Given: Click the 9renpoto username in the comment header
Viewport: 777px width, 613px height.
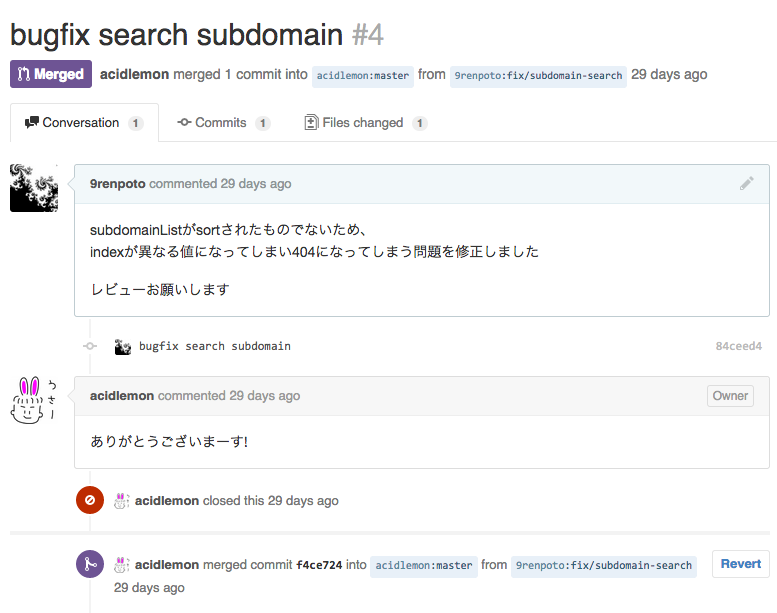Looking at the screenshot, I should 117,184.
